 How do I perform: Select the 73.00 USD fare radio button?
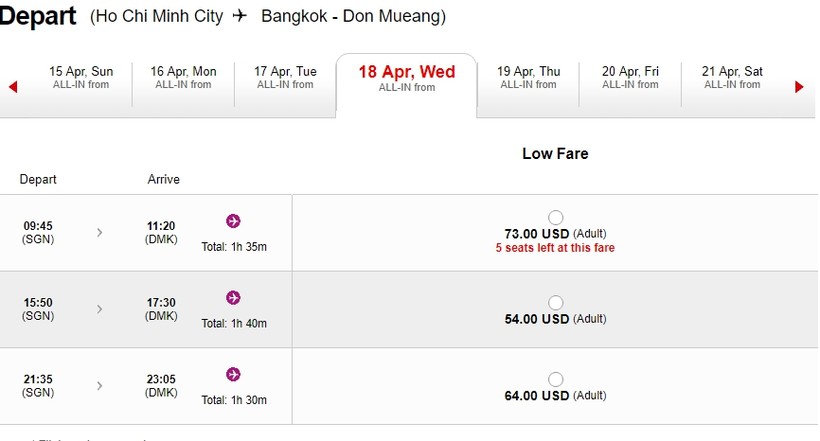click(x=556, y=218)
